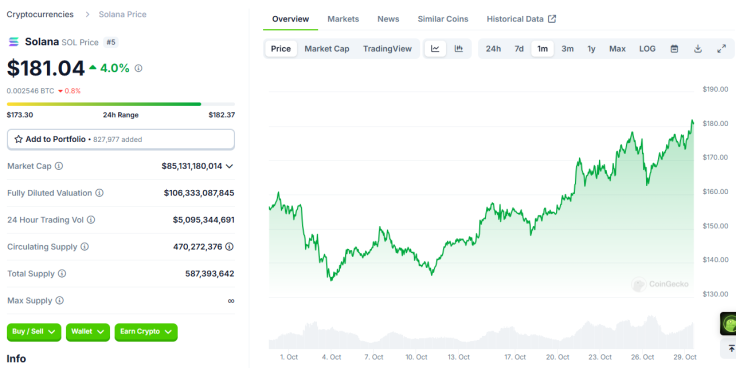Expand the Market Cap value chevron
Screen dimensions: 736x368
click(230, 166)
